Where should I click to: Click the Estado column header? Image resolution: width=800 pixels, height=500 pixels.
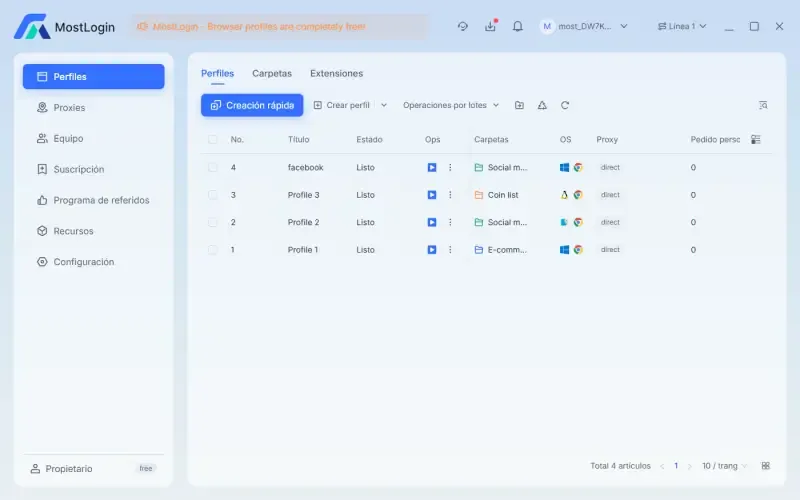369,139
